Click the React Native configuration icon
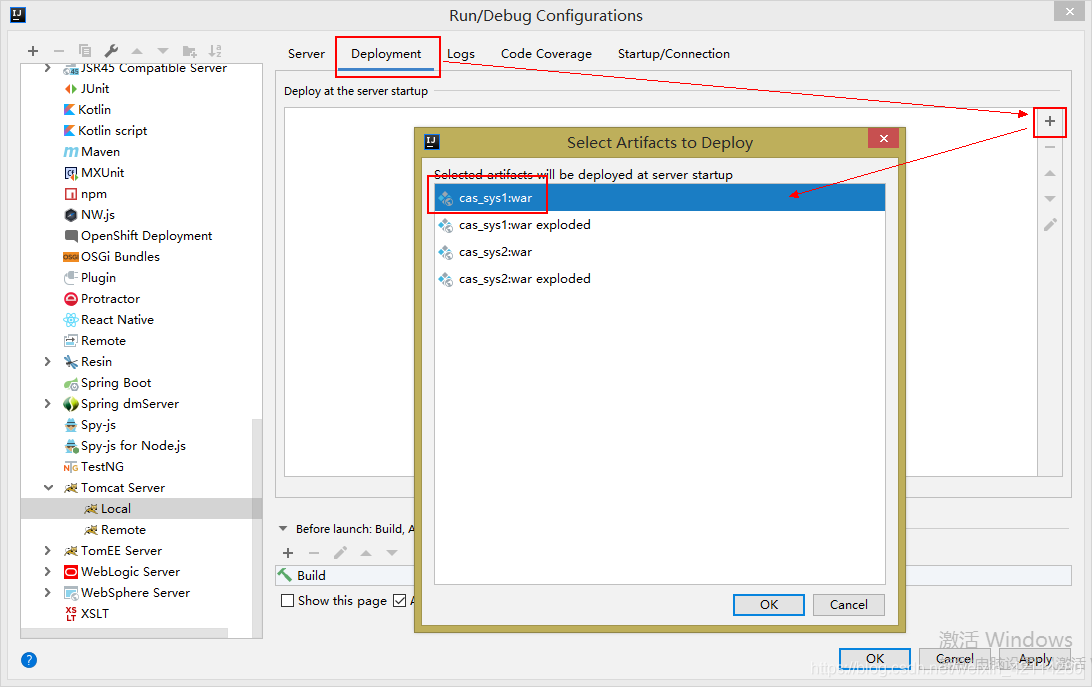This screenshot has width=1092, height=687. [x=70, y=320]
